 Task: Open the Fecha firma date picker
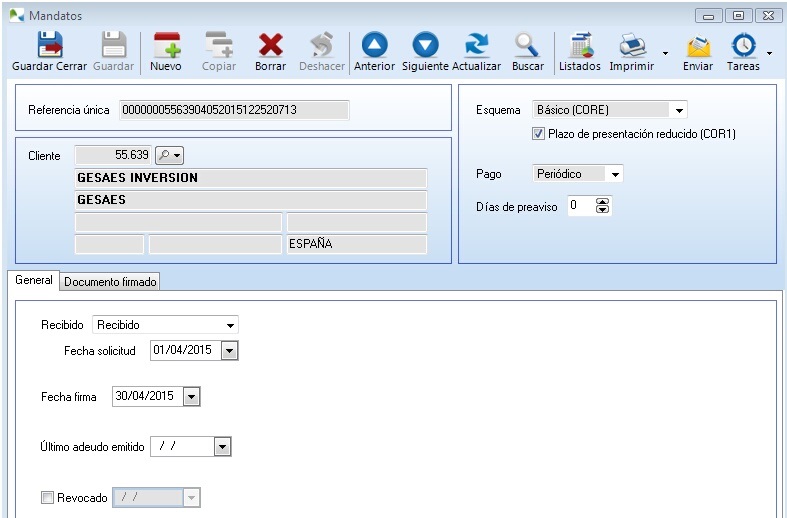(192, 397)
